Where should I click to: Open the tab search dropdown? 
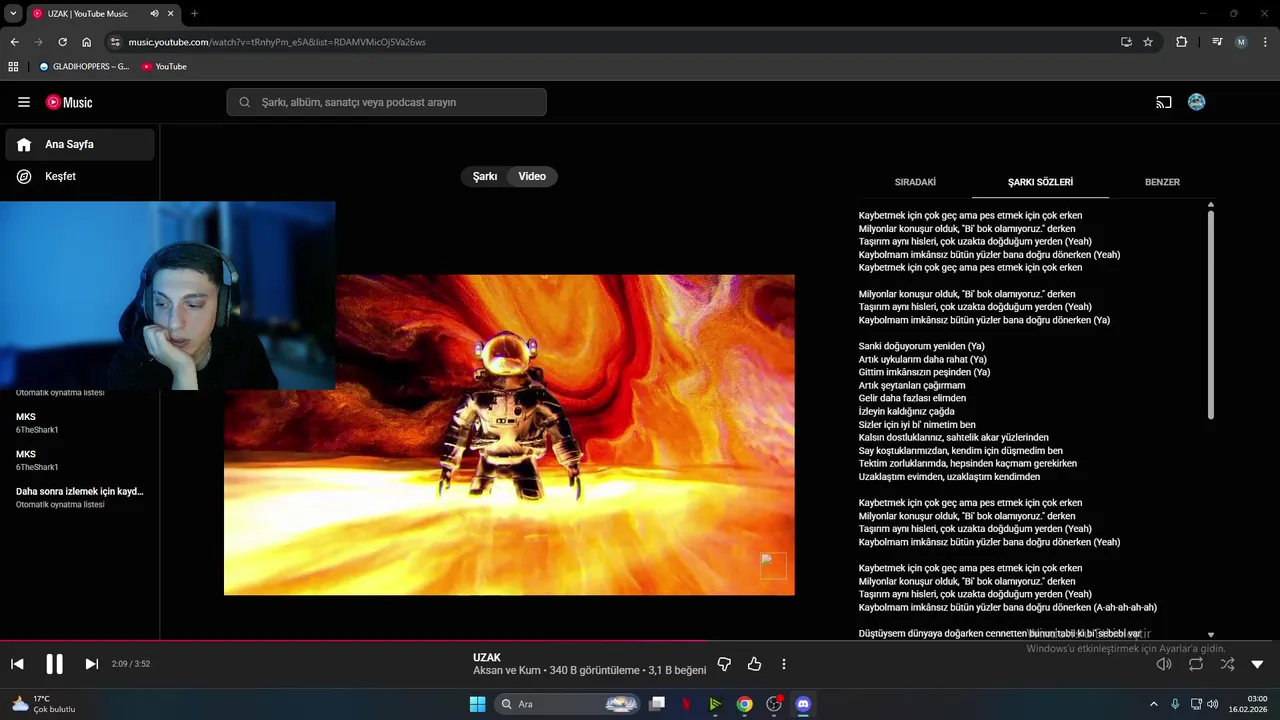tap(13, 14)
